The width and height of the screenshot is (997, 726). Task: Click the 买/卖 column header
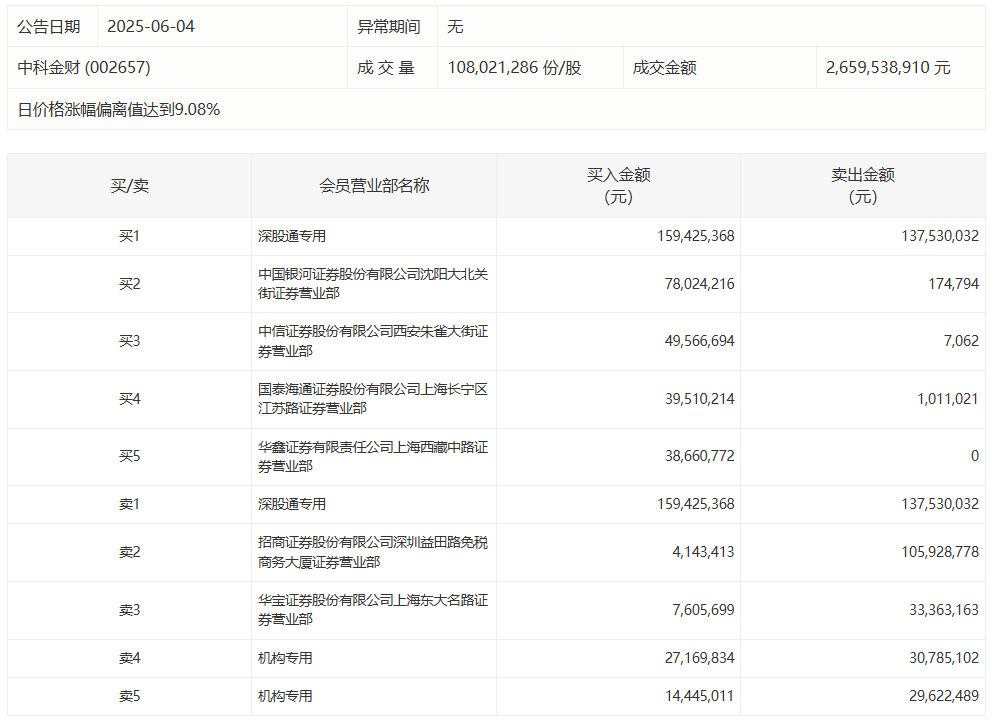tap(129, 186)
